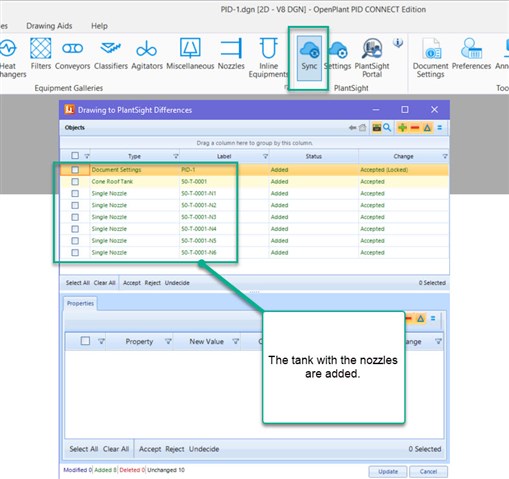Check the 50-T-0001-N4 nozzle checkbox

tap(75, 229)
